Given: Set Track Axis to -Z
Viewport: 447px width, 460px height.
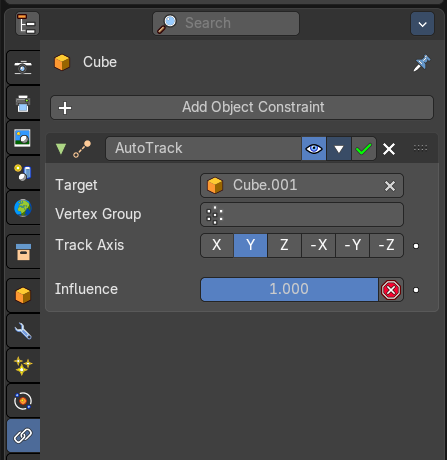Looking at the screenshot, I should pos(387,245).
